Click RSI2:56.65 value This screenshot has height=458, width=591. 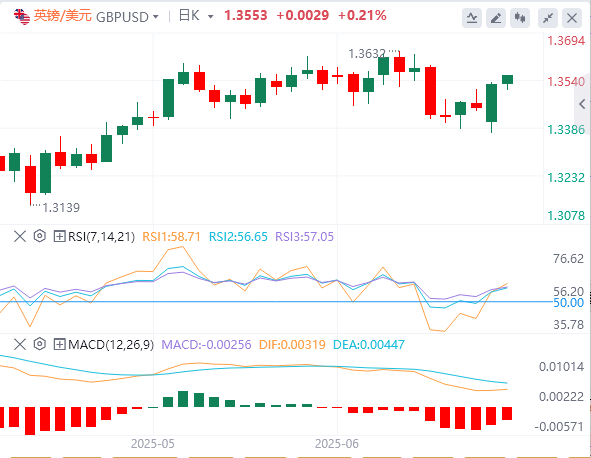(238, 237)
